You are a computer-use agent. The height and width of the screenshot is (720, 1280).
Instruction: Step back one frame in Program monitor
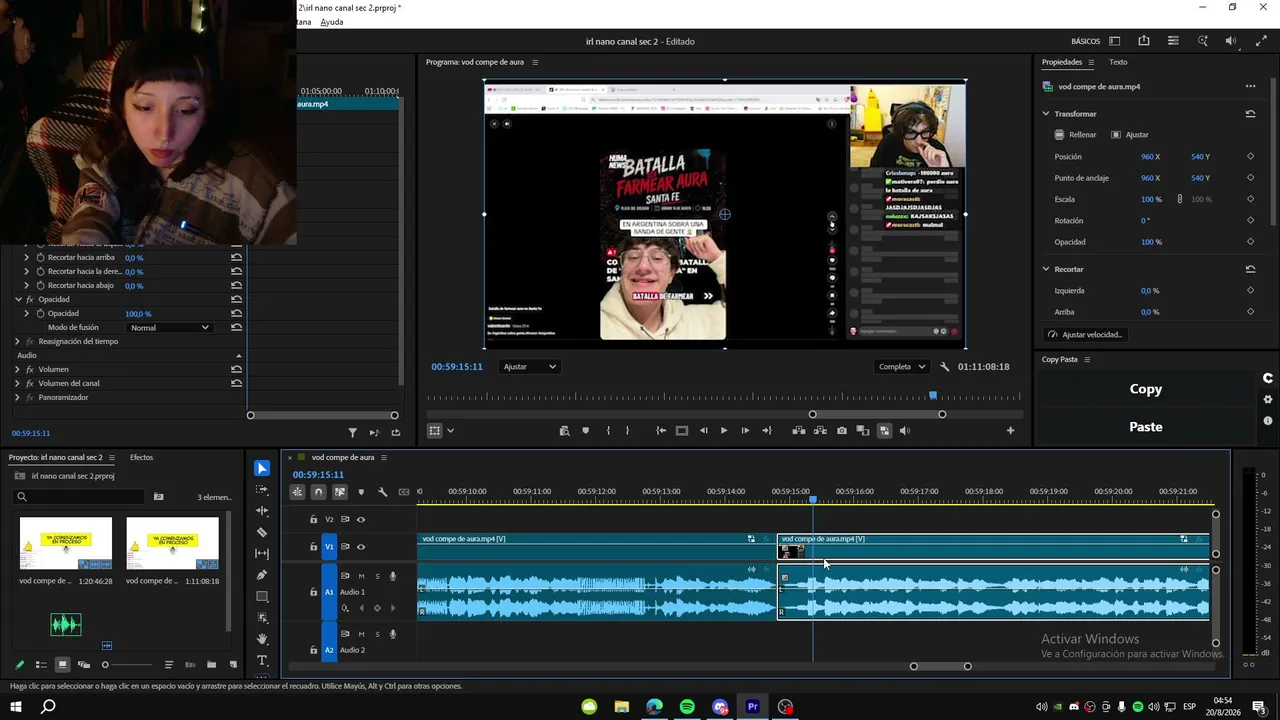click(x=703, y=431)
